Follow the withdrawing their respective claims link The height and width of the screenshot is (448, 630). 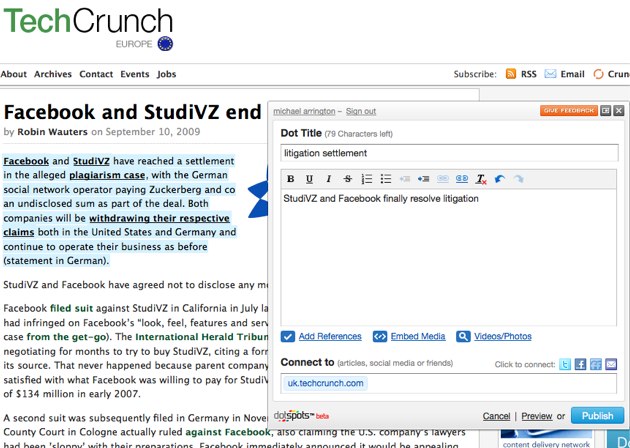[x=117, y=225]
